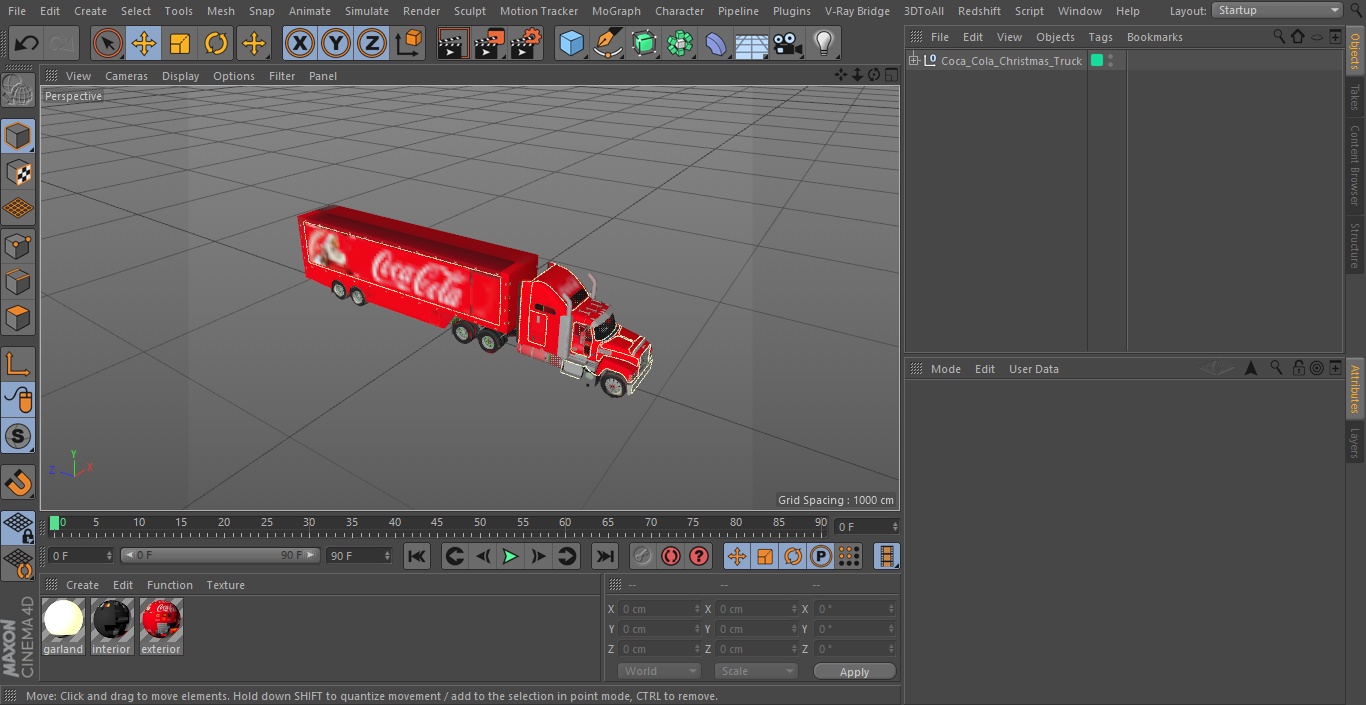Select the Live Selection tool
1366x705 pixels.
pos(108,43)
